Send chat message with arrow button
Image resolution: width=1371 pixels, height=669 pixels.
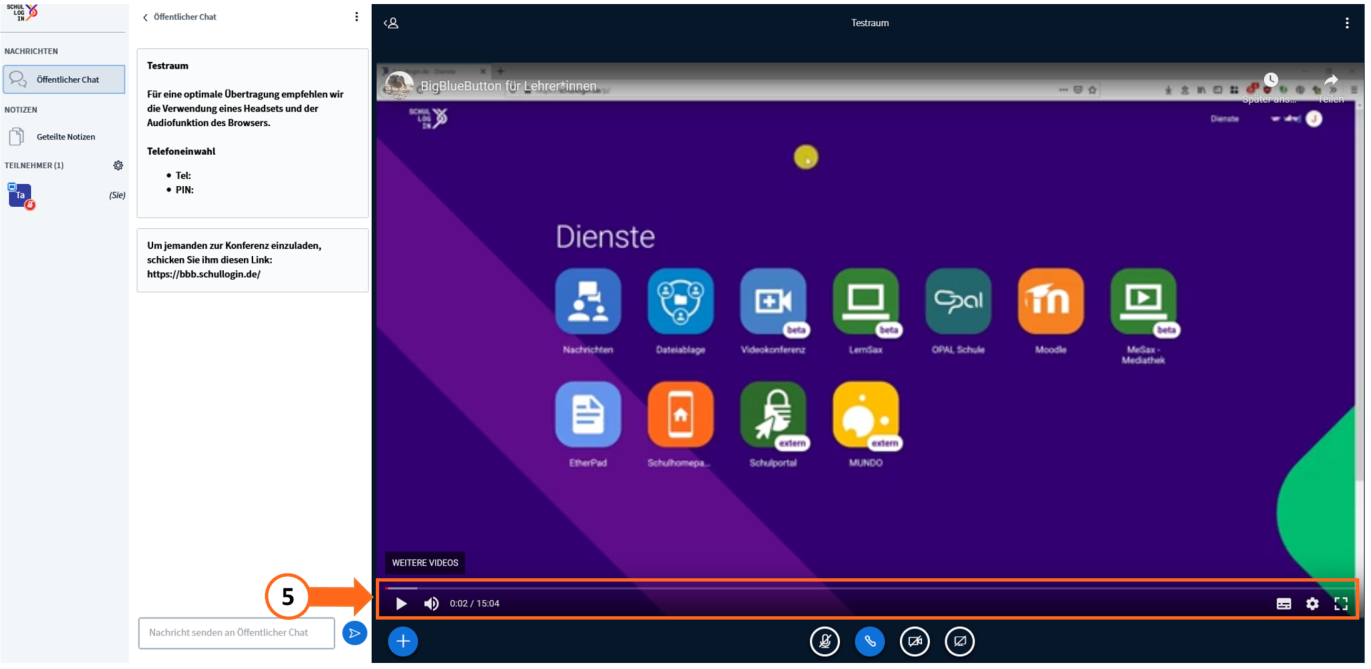click(x=354, y=633)
